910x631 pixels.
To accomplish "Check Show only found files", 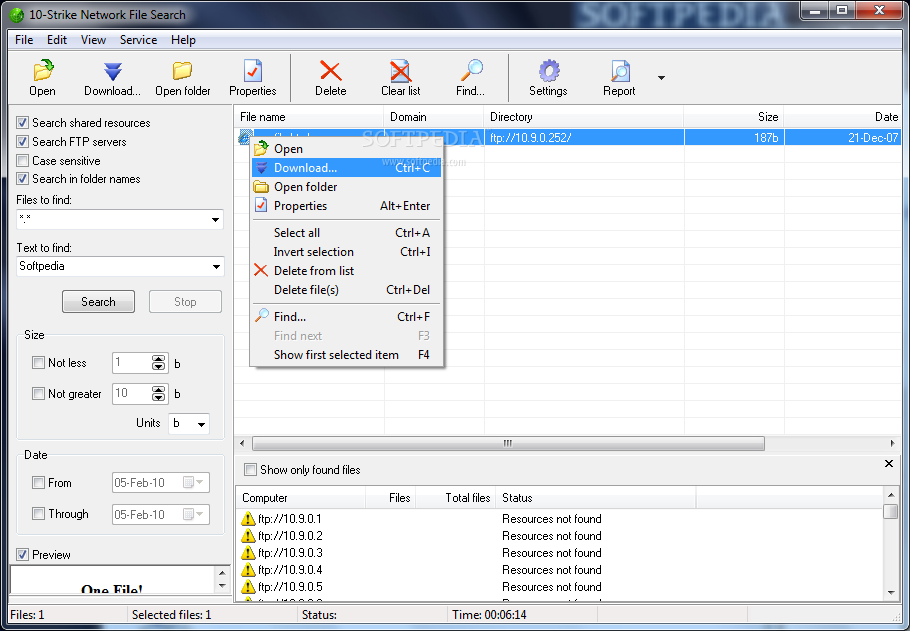I will point(251,470).
